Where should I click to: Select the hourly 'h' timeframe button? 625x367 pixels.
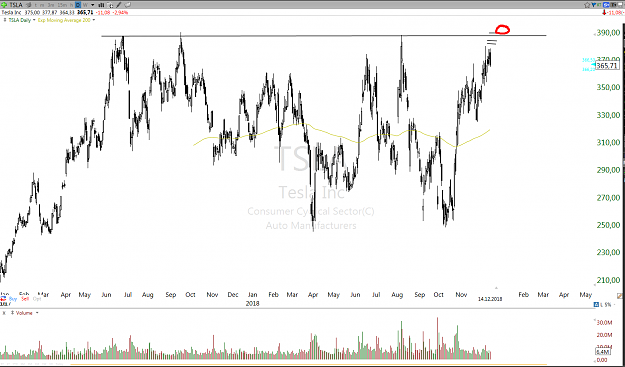pos(71,5)
